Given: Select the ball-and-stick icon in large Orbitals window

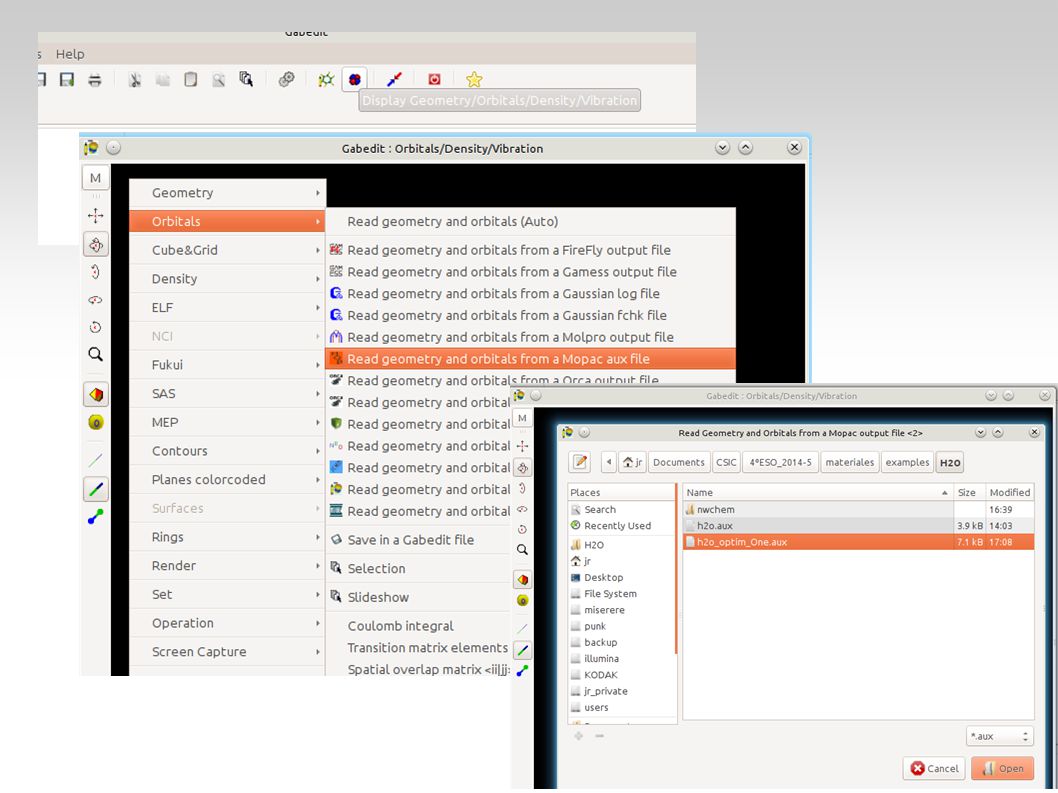Looking at the screenshot, I should (x=95, y=517).
